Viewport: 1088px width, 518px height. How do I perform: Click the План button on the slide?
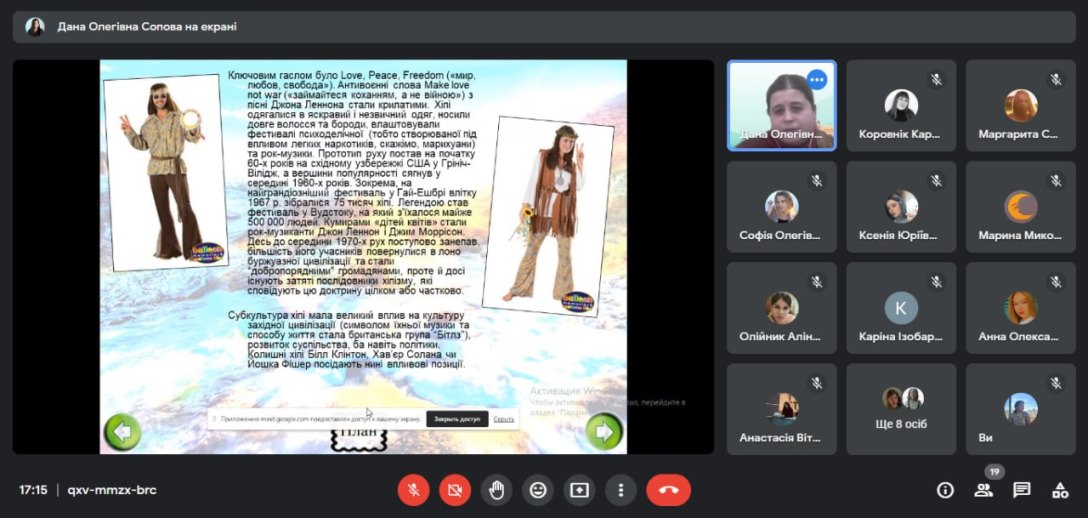[x=358, y=438]
